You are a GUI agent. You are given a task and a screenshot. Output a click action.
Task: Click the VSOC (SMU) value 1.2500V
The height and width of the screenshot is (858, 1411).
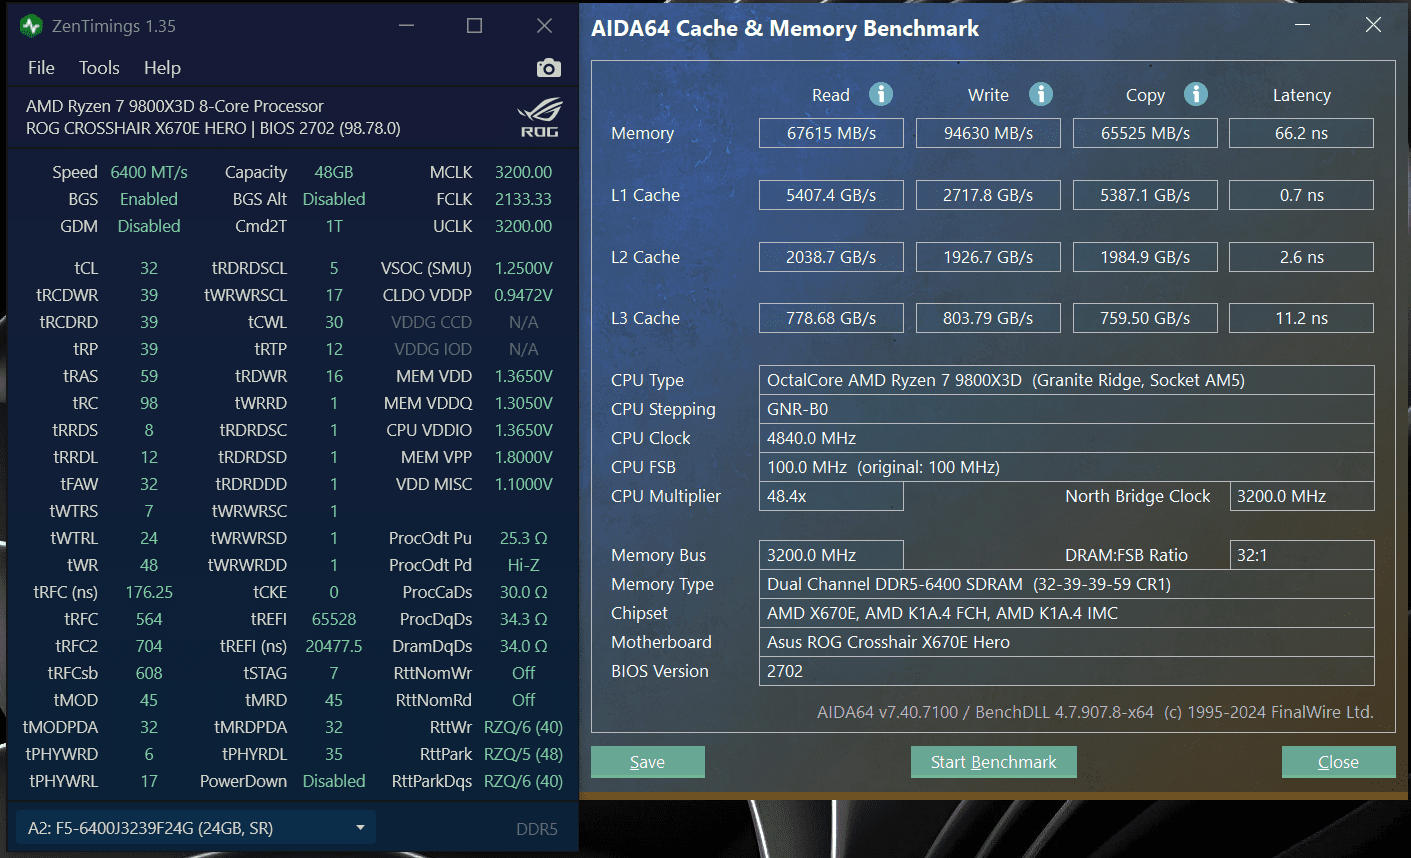[x=523, y=268]
